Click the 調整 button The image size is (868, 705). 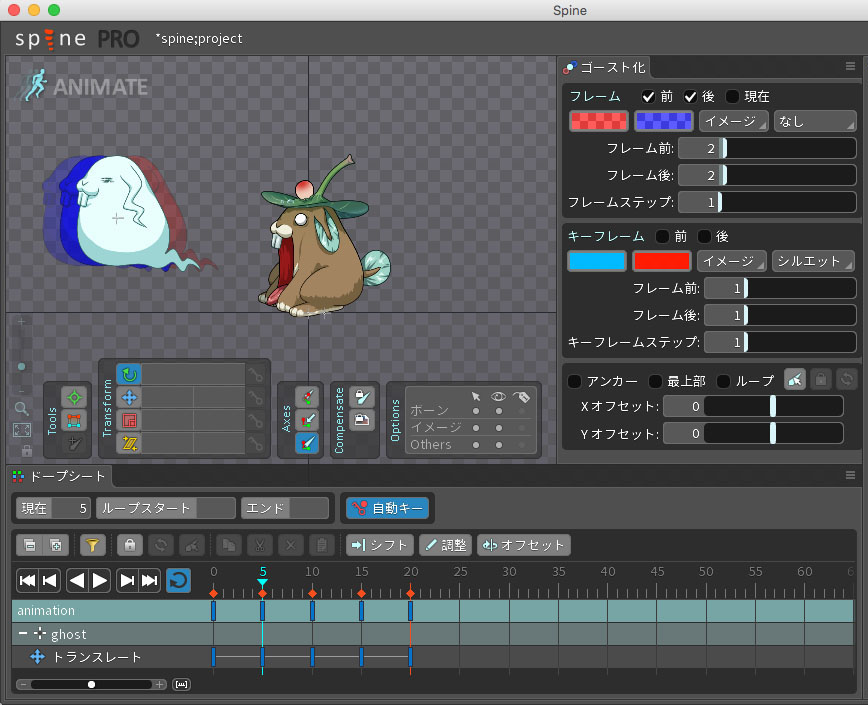tap(446, 546)
